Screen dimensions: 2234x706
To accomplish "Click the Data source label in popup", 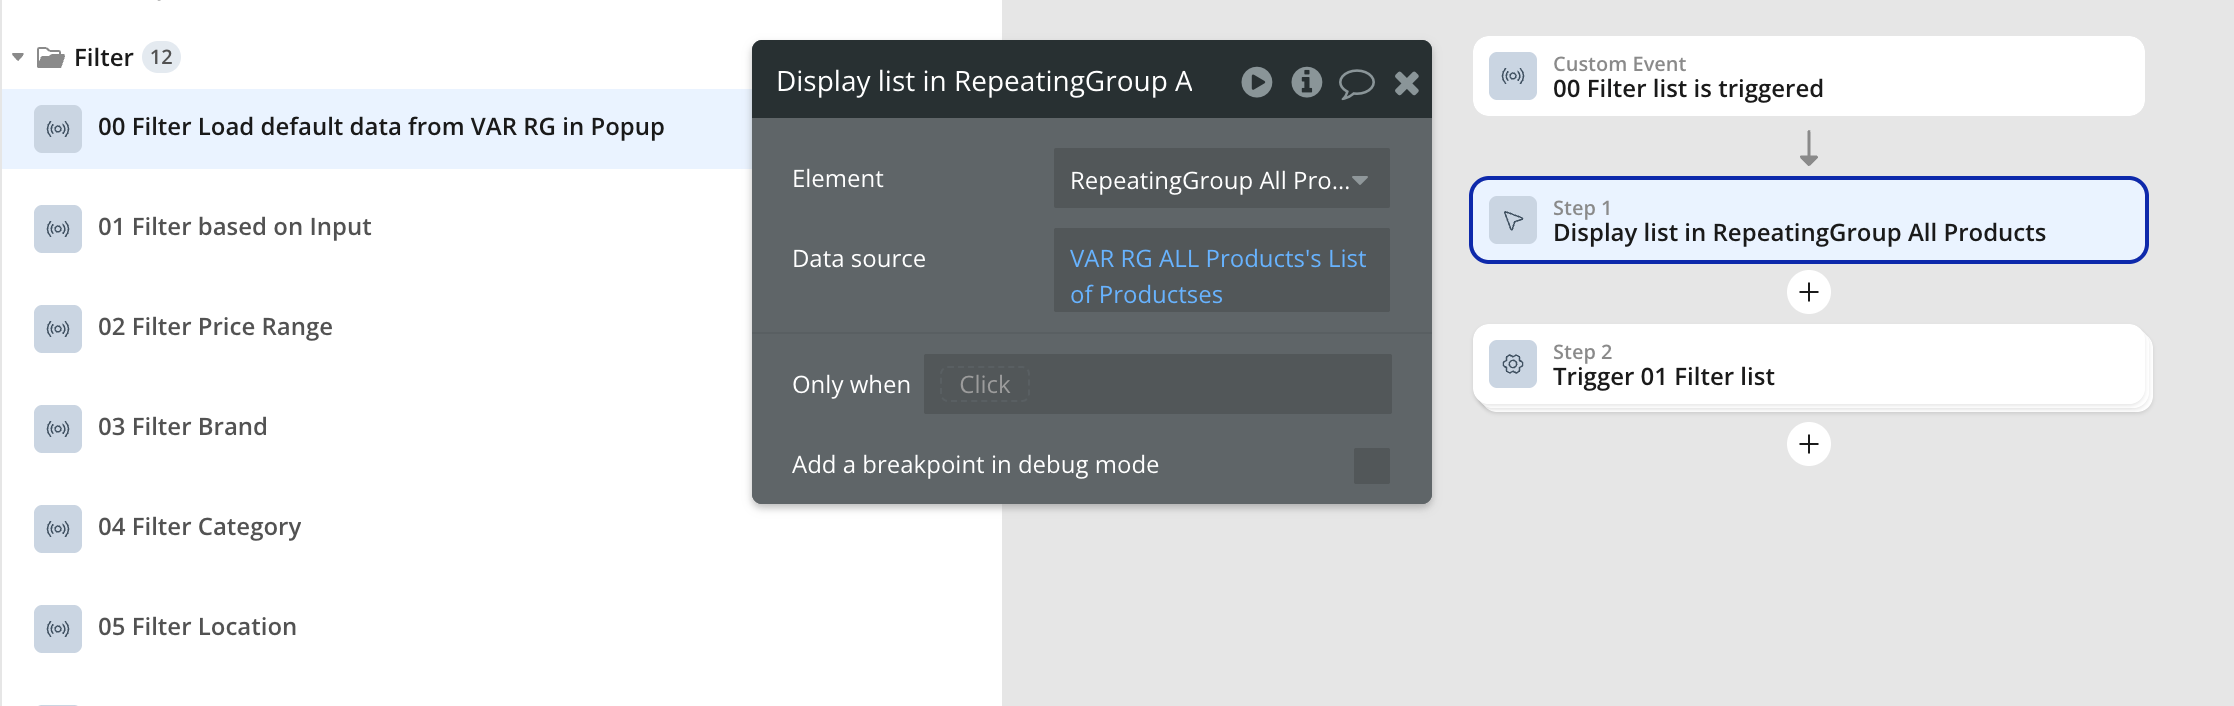I will pyautogui.click(x=859, y=258).
